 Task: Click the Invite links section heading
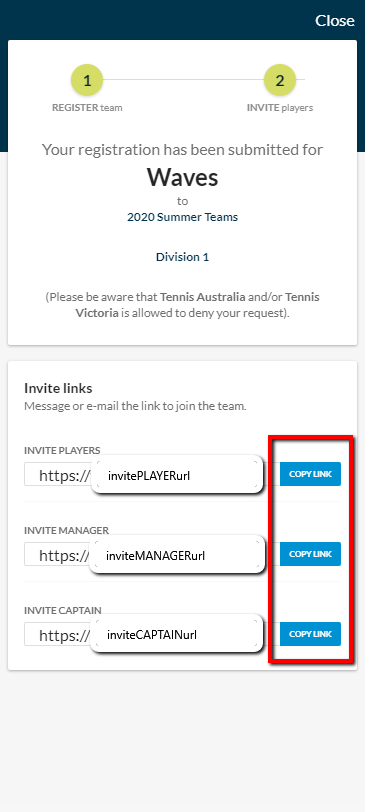click(59, 388)
